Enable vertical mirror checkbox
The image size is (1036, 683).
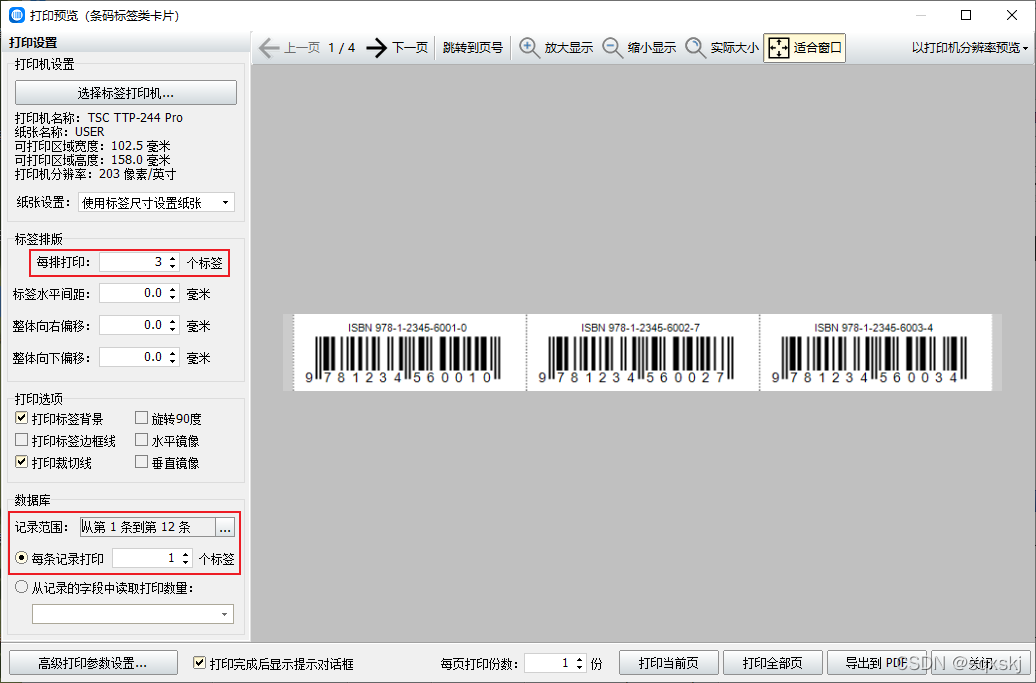click(x=141, y=462)
